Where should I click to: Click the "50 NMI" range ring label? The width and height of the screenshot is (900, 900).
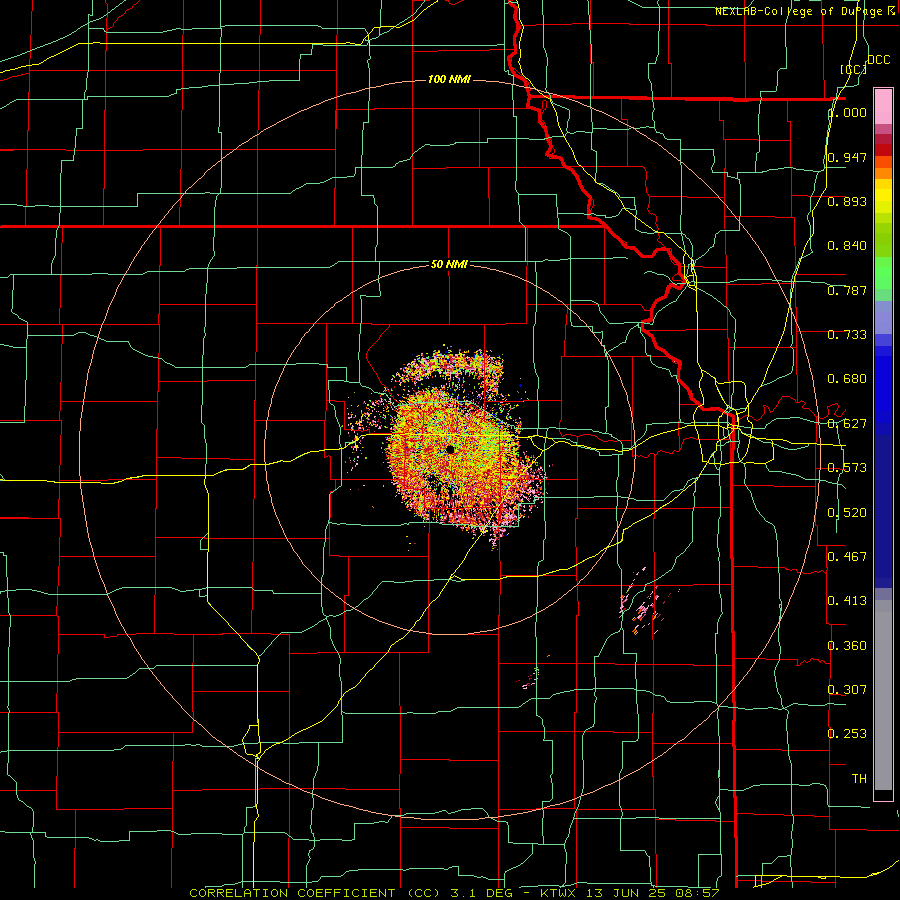(449, 265)
